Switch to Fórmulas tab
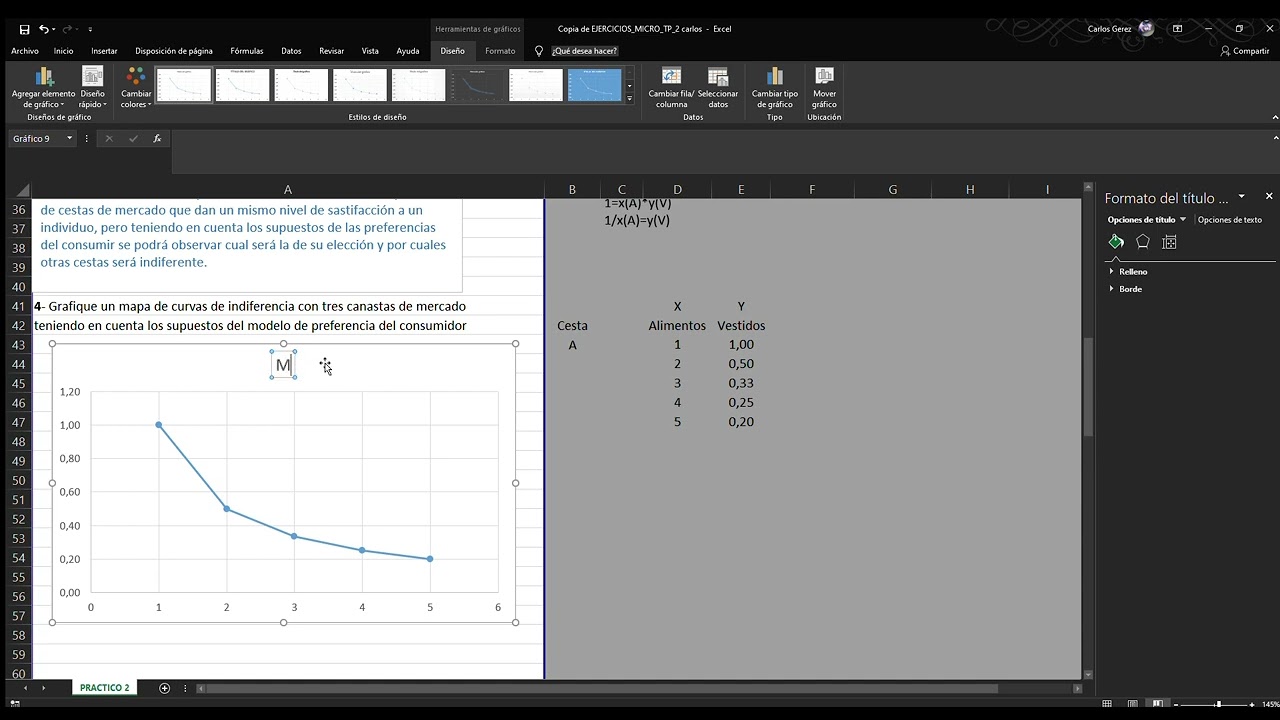 (x=247, y=51)
